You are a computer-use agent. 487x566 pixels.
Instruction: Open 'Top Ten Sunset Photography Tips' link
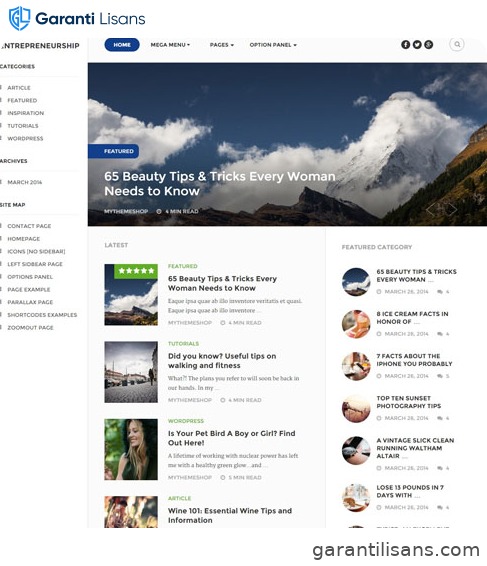pyautogui.click(x=409, y=402)
